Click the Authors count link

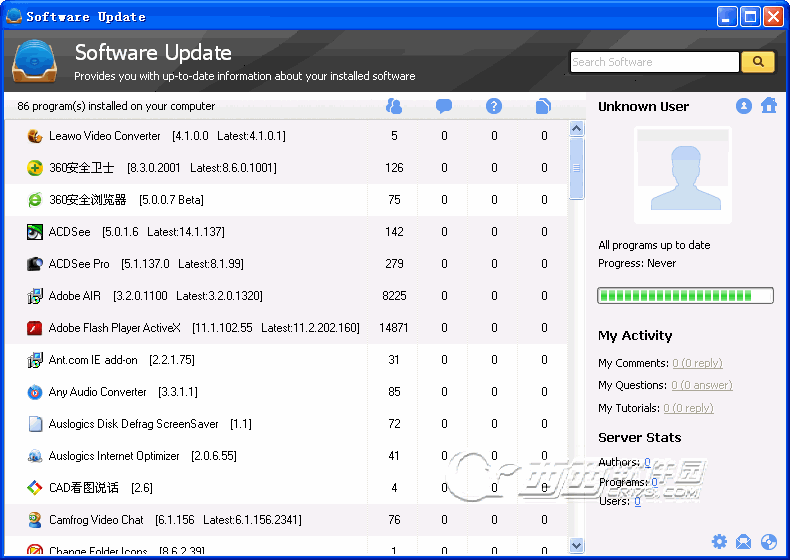tap(647, 462)
